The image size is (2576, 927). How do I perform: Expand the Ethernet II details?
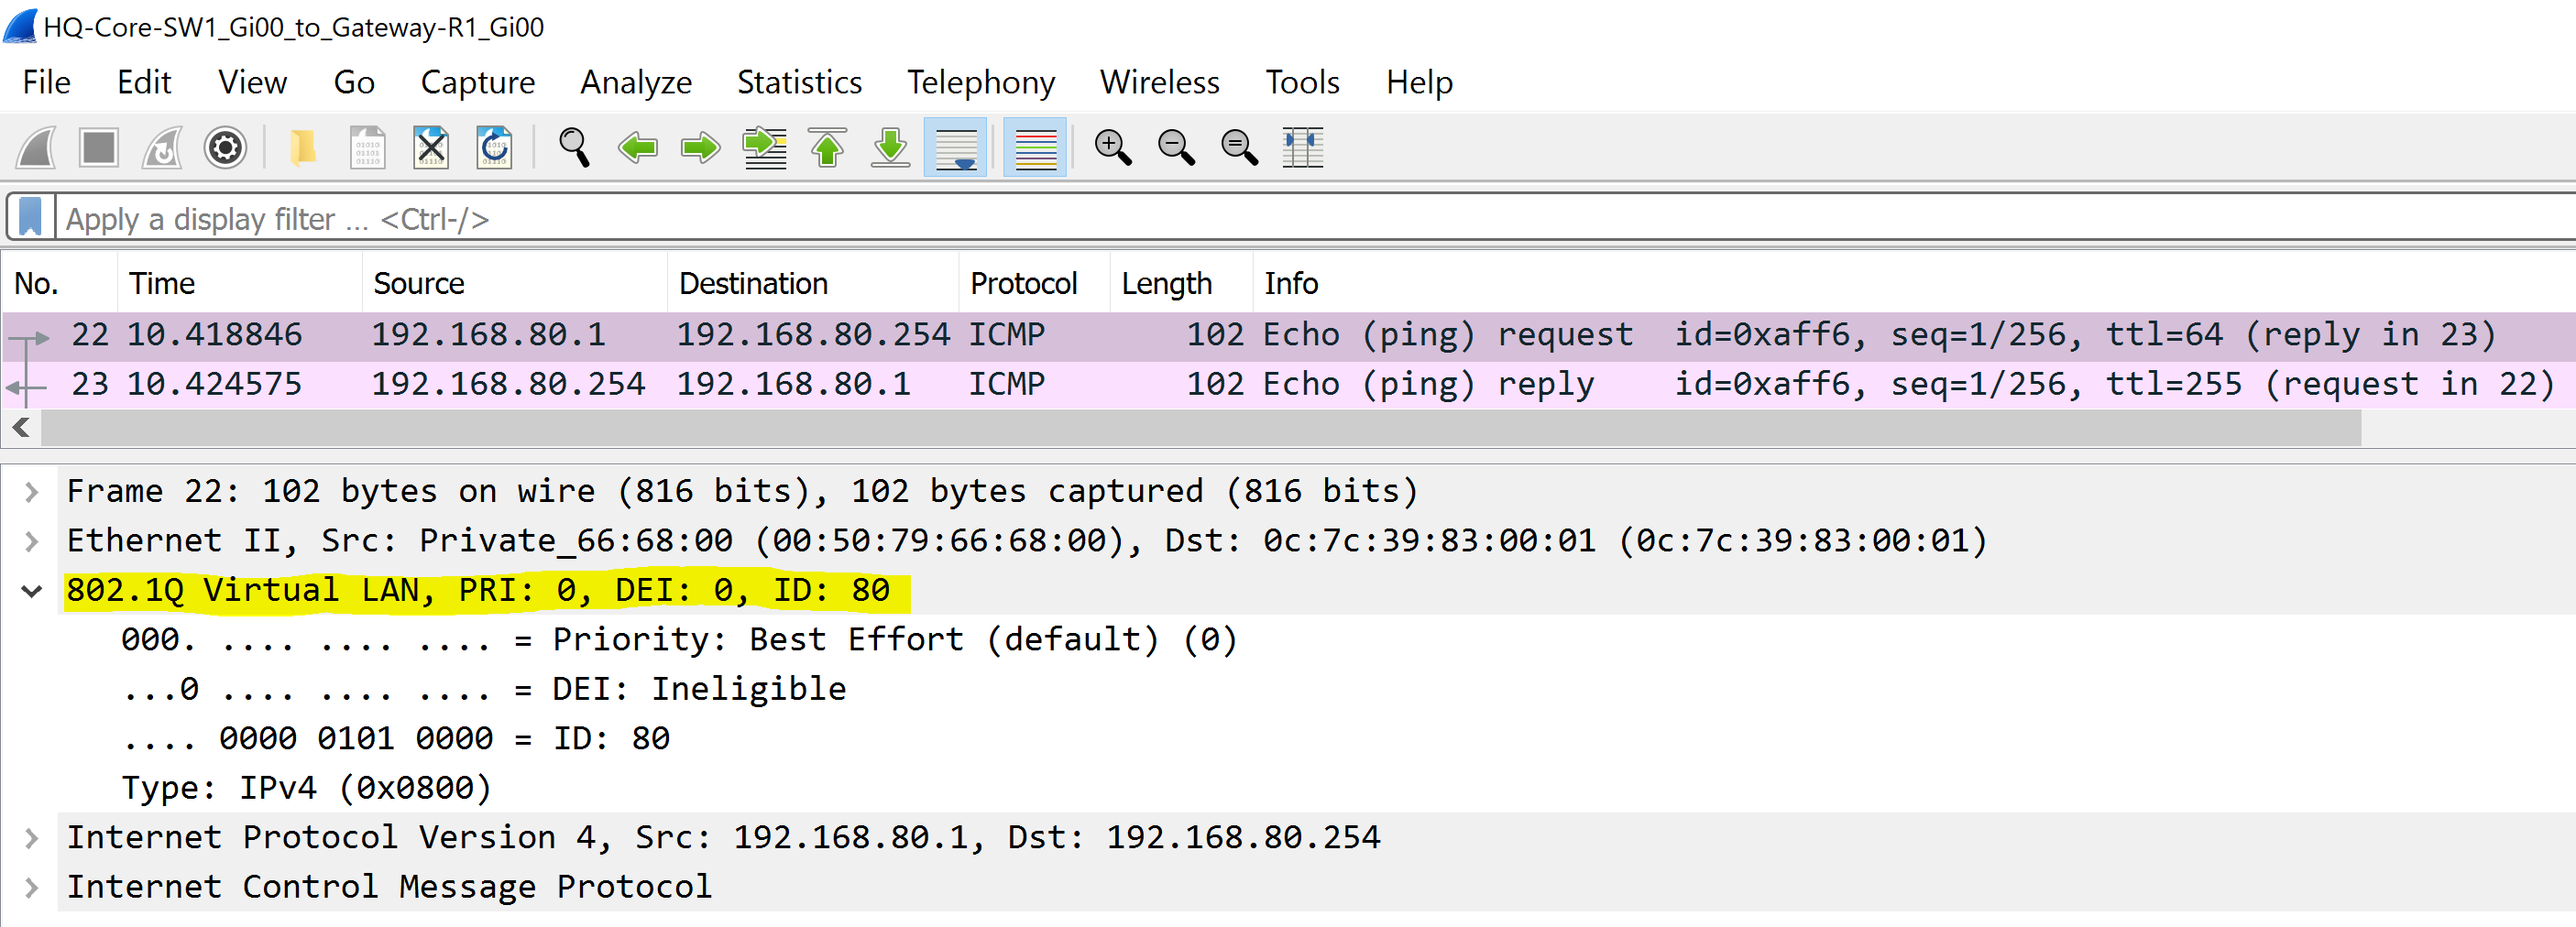click(x=31, y=541)
